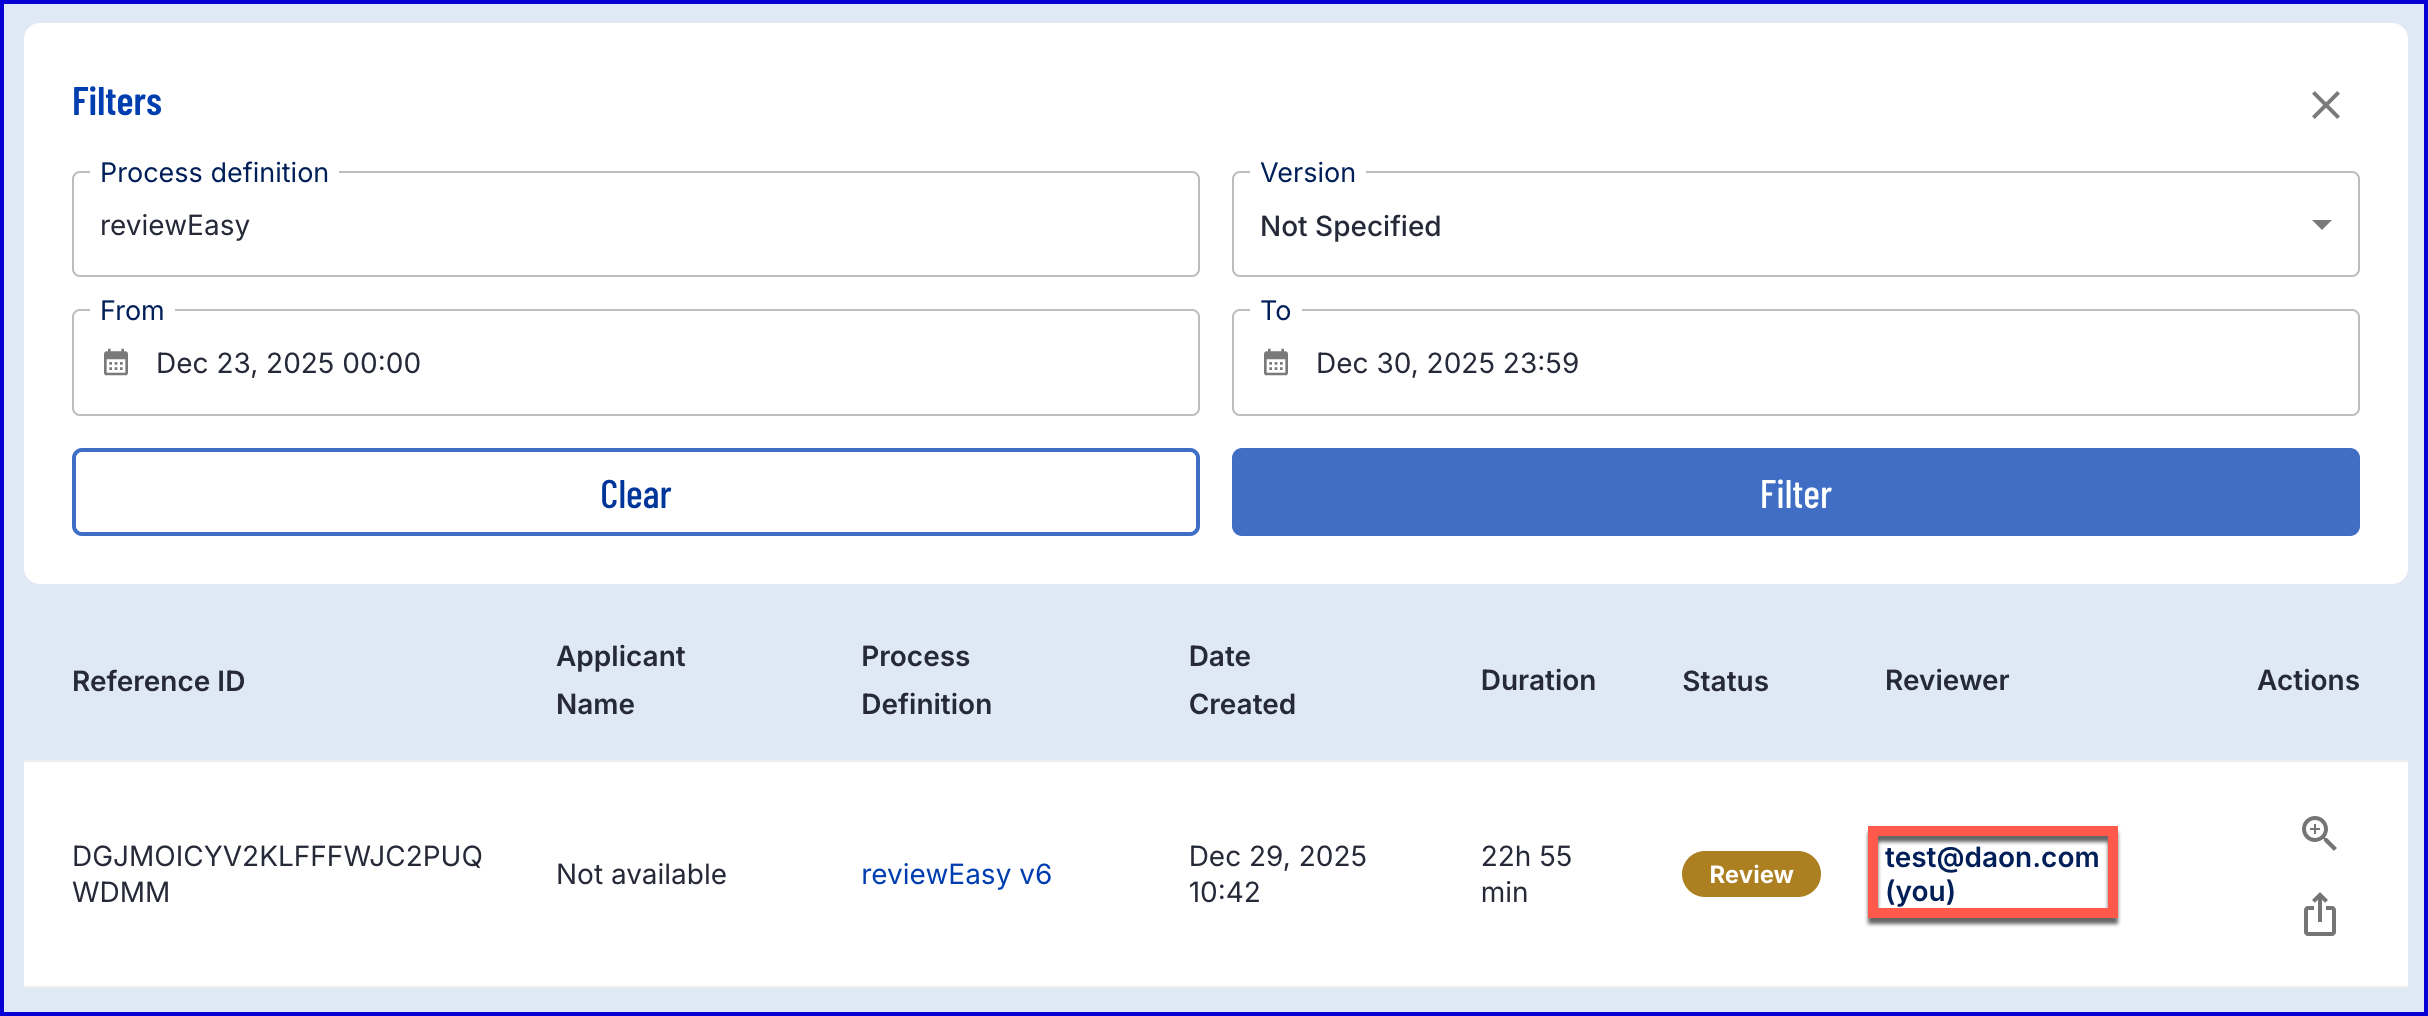Apply filters with the Filter button
The width and height of the screenshot is (2428, 1016).
[x=1795, y=493]
